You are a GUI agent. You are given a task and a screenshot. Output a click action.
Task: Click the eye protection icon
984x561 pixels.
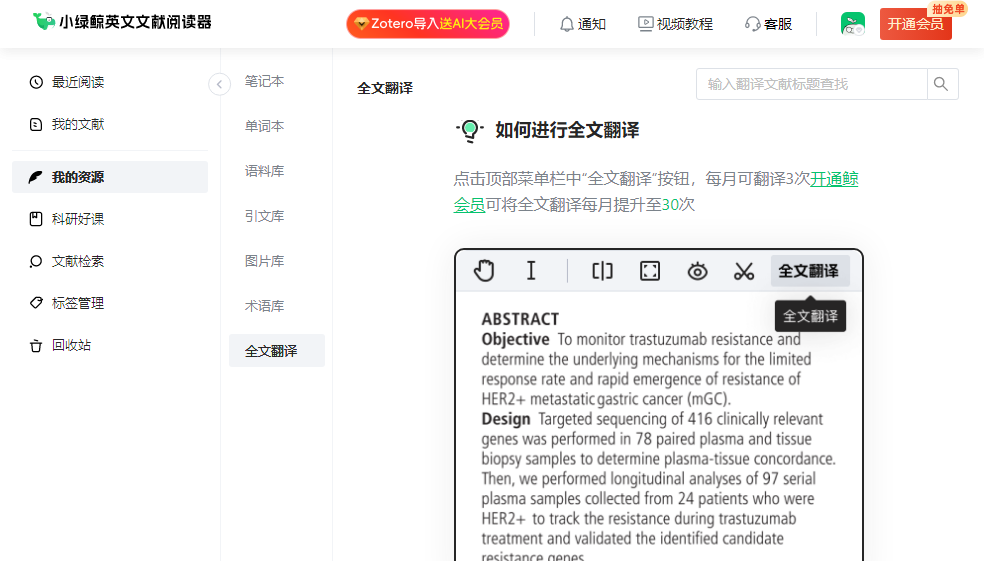tap(697, 271)
